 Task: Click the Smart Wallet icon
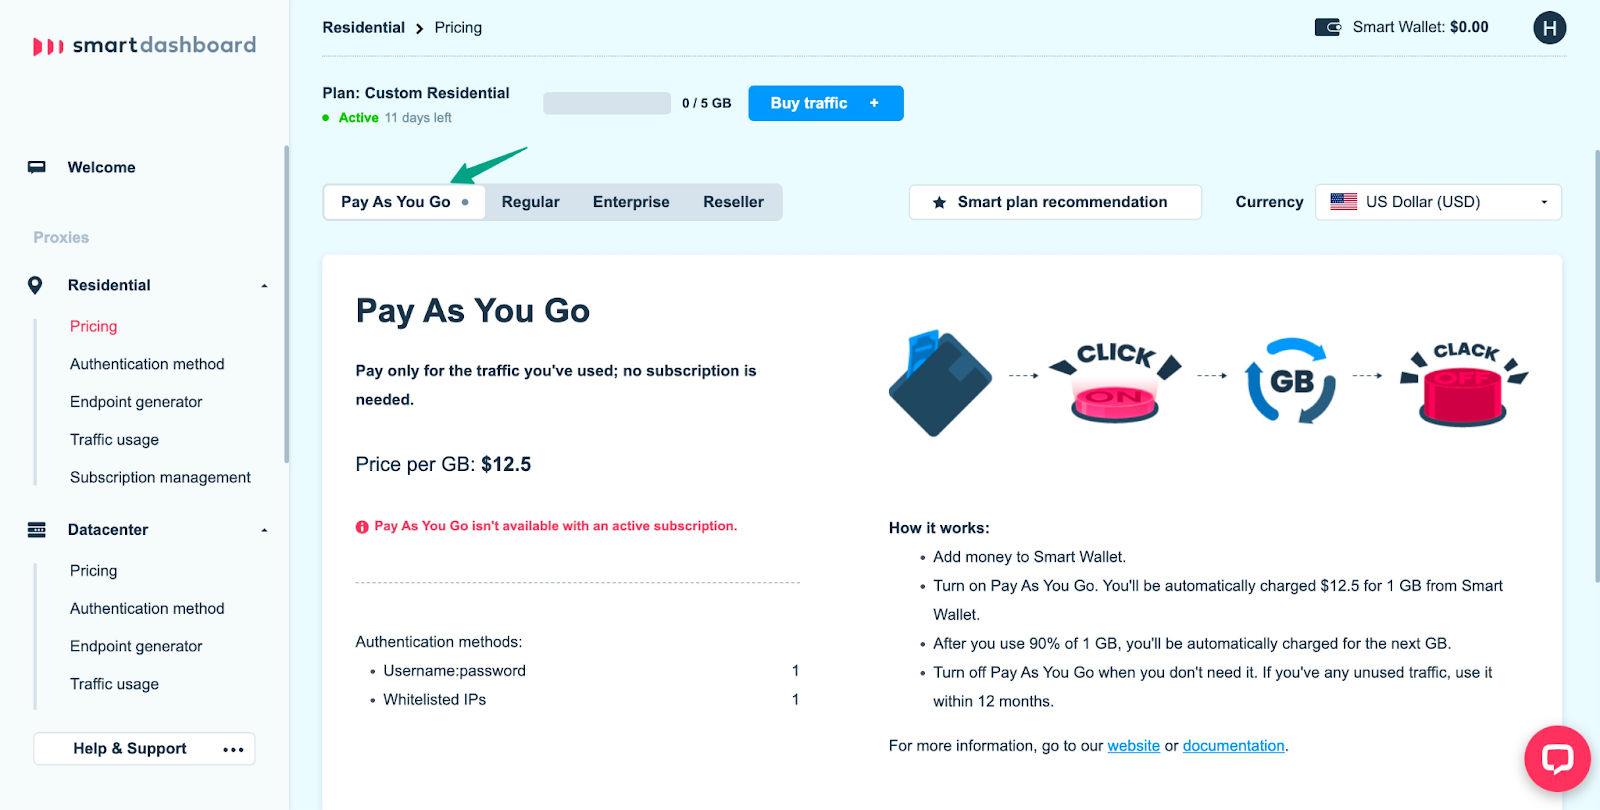tap(1327, 27)
